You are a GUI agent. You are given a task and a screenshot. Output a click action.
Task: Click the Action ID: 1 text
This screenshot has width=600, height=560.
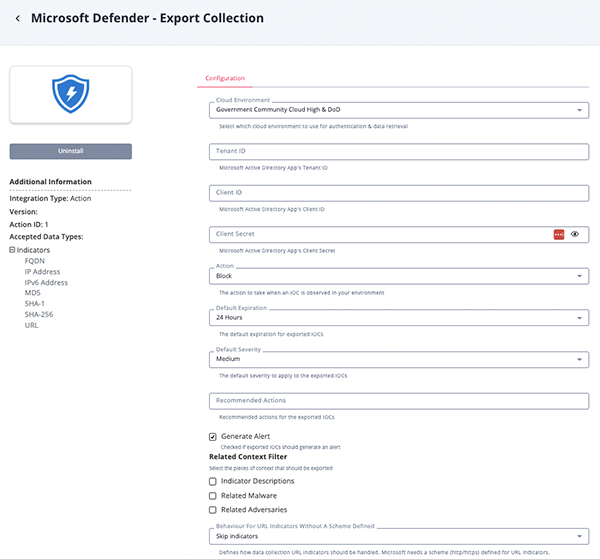[29, 224]
